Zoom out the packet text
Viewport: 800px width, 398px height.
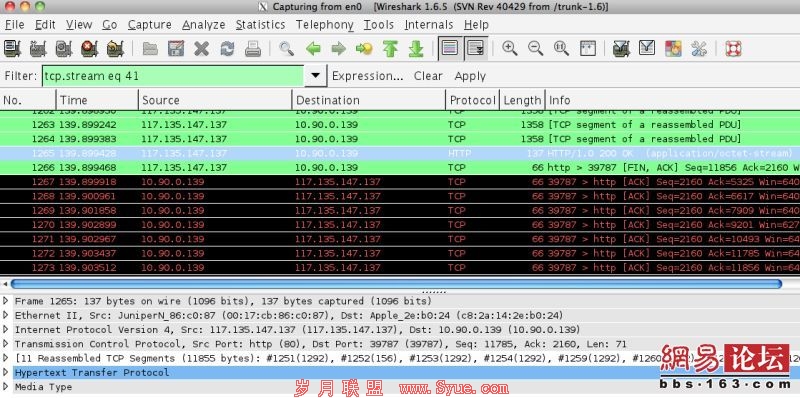535,49
